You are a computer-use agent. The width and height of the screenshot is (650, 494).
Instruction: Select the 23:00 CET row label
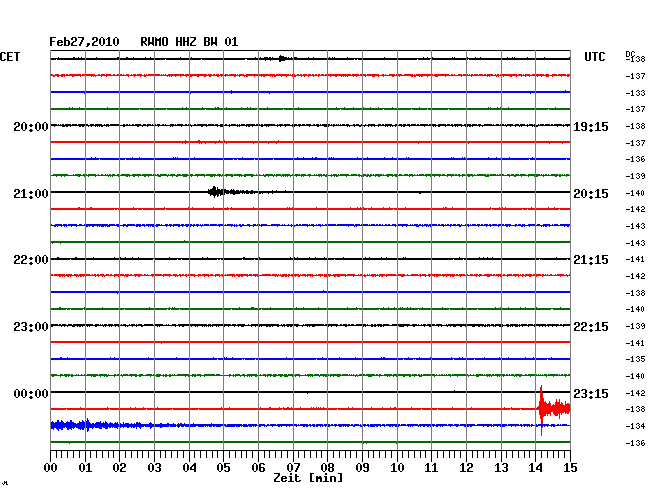click(31, 327)
